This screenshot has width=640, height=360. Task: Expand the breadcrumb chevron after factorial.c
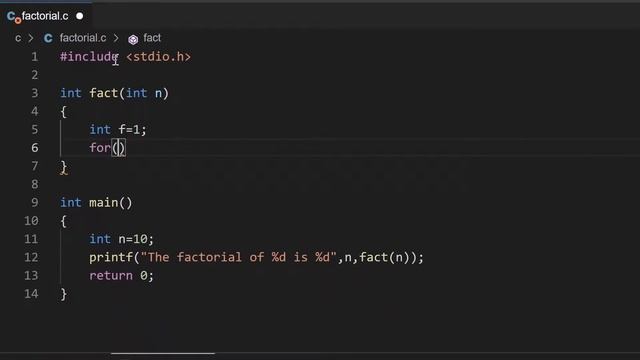[x=116, y=38]
